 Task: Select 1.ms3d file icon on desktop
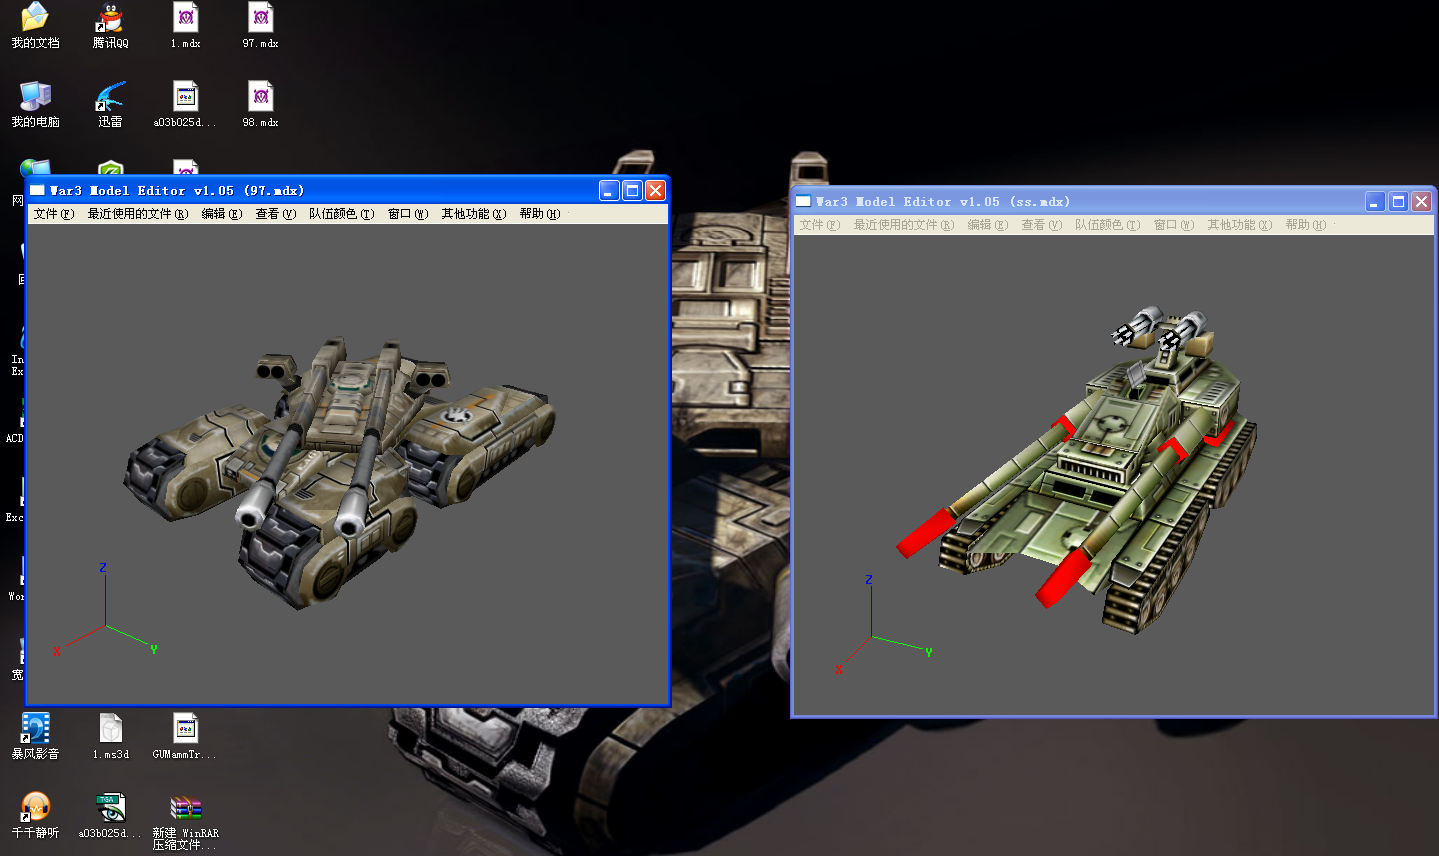(x=110, y=736)
